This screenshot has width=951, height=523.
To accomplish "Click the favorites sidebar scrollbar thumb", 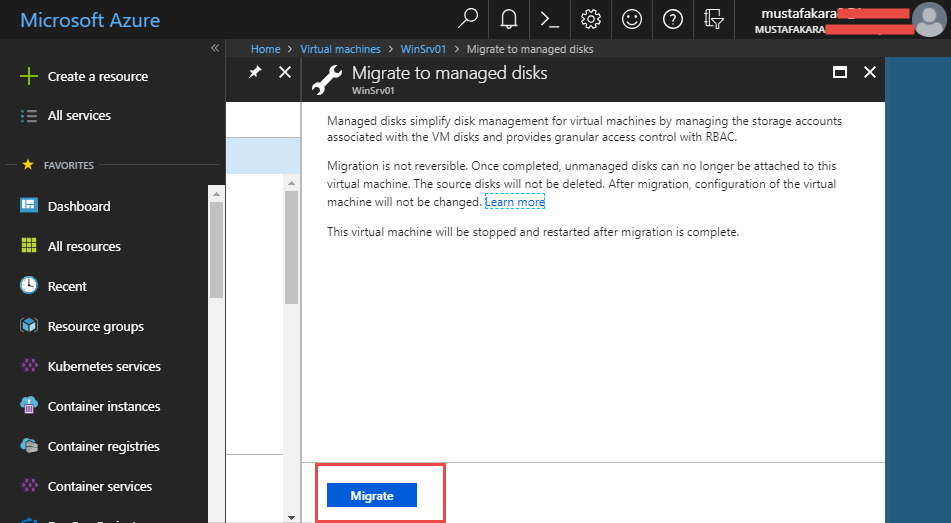I will (217, 249).
